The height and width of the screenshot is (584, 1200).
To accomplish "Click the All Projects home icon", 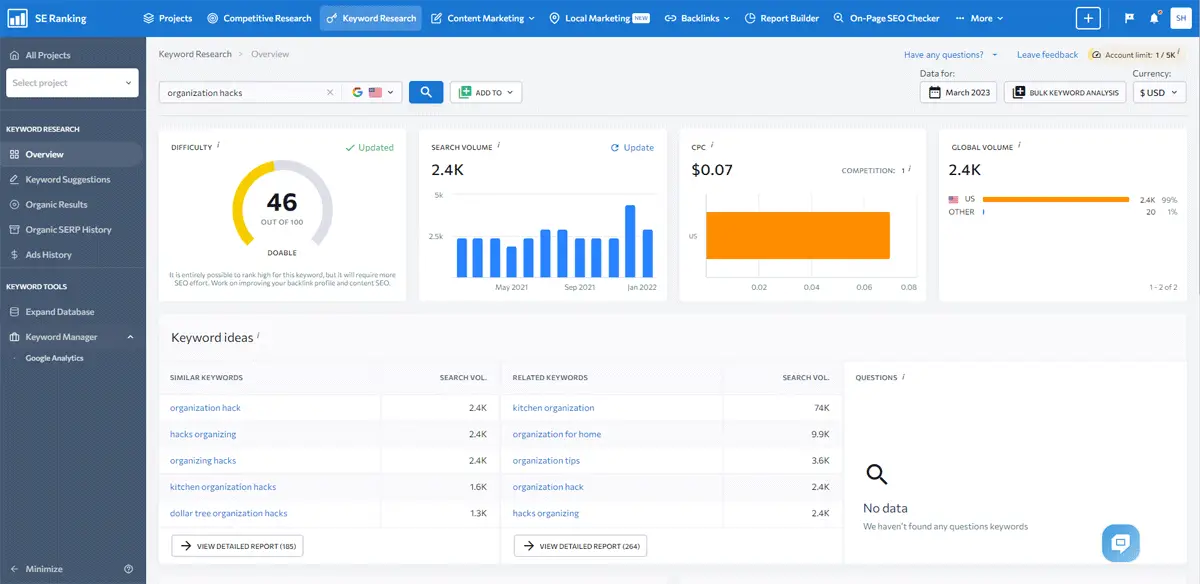I will (x=14, y=56).
